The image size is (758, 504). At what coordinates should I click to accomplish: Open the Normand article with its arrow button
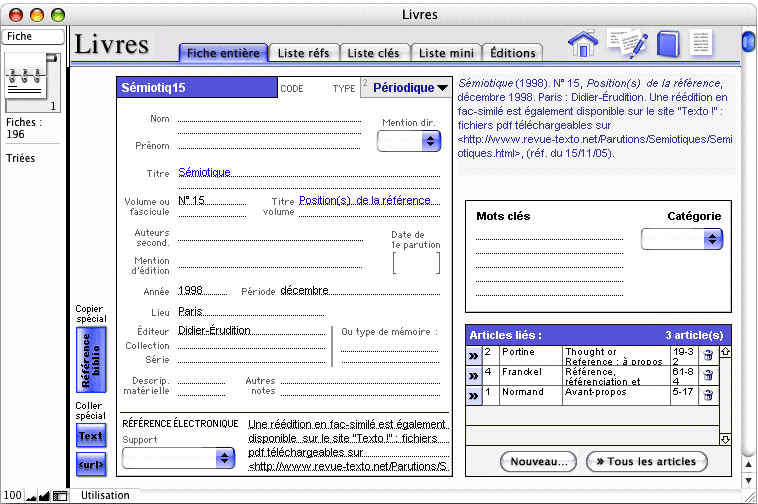point(473,396)
